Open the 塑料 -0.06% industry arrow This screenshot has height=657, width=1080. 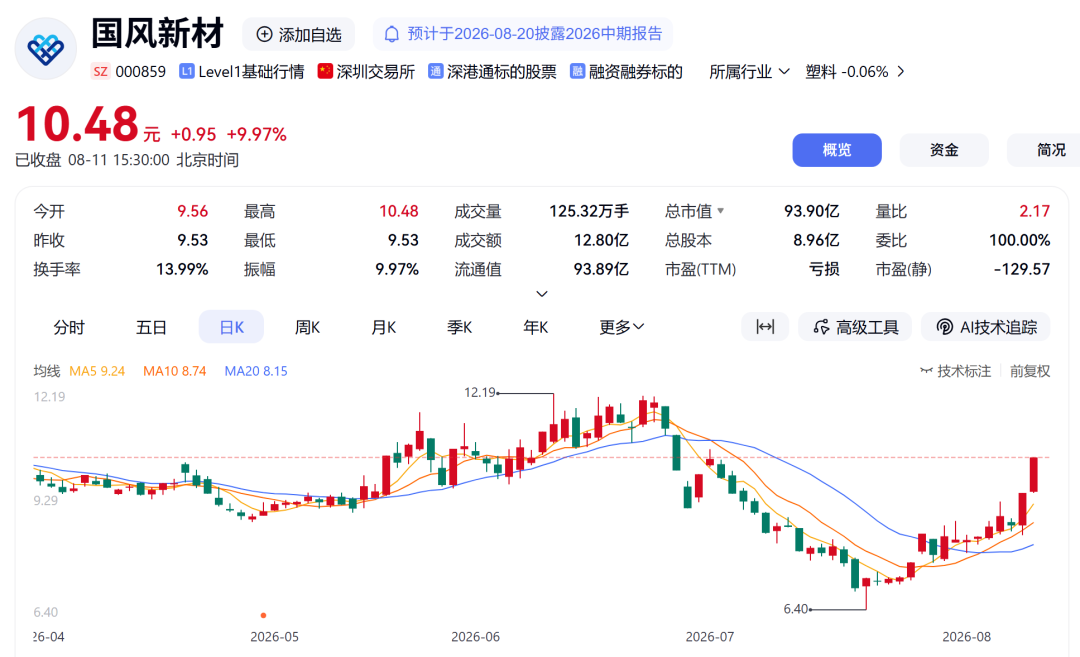pos(900,72)
